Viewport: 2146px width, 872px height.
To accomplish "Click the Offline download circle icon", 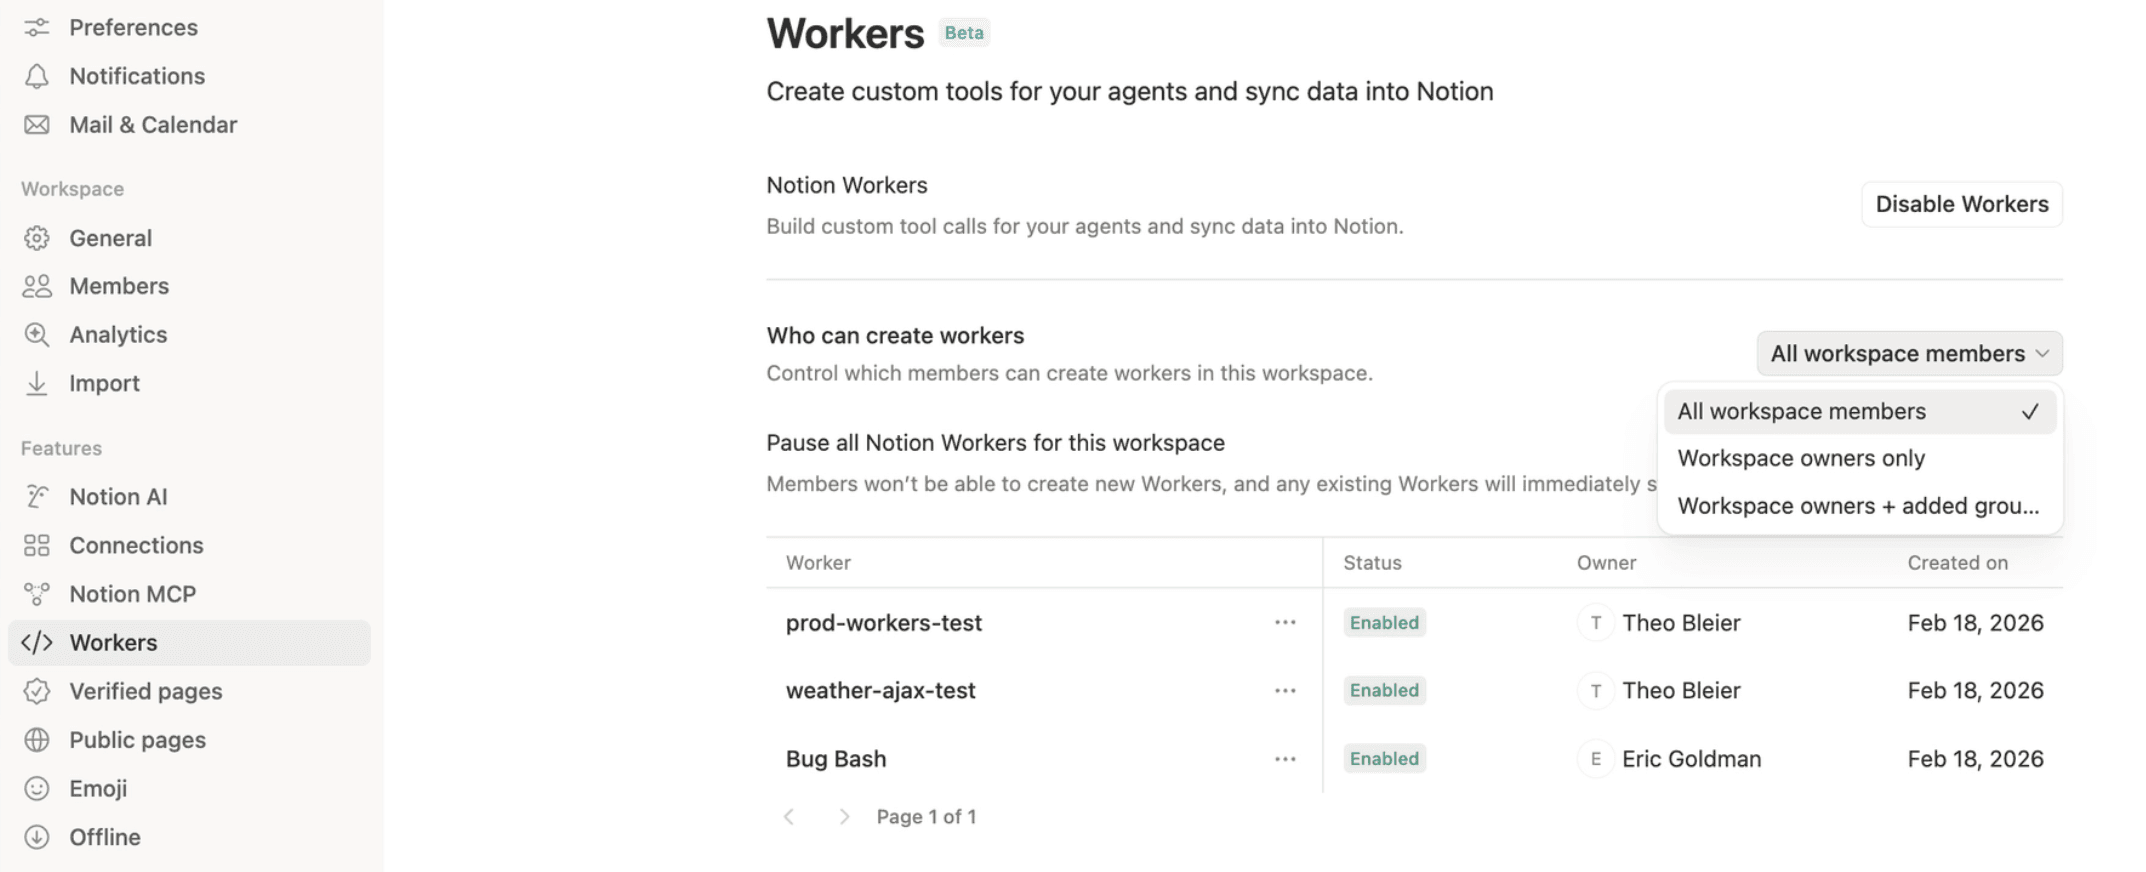I will click(37, 837).
